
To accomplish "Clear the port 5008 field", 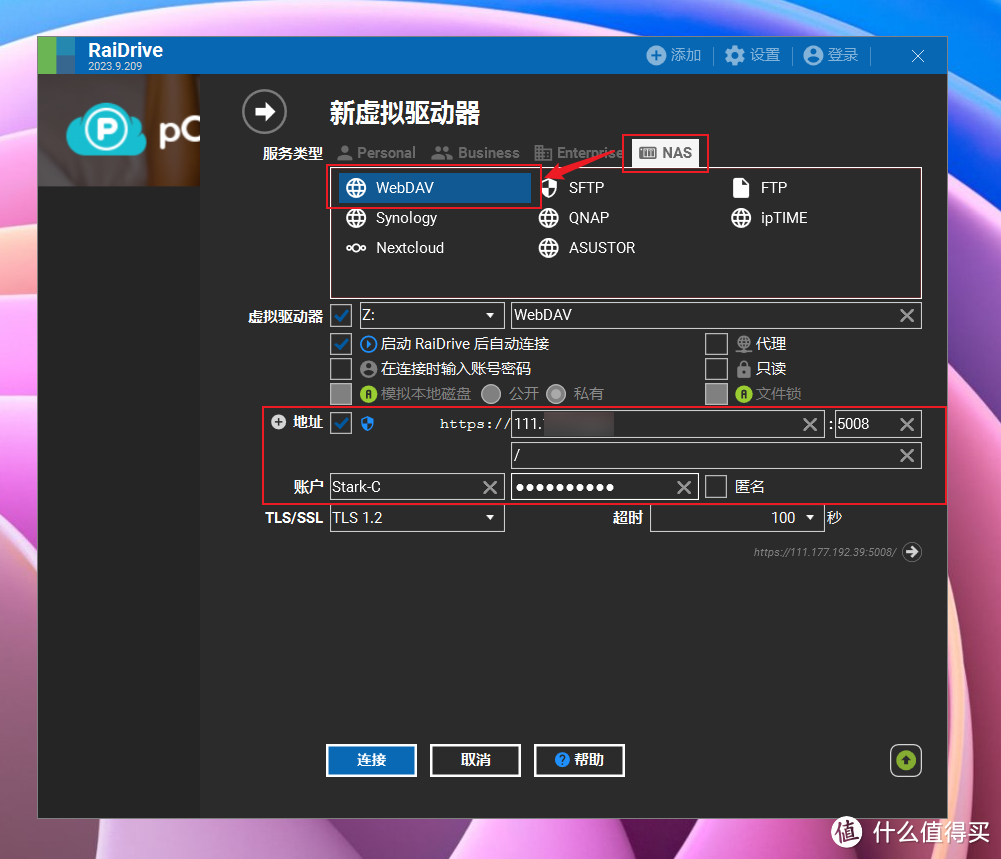I will [907, 424].
